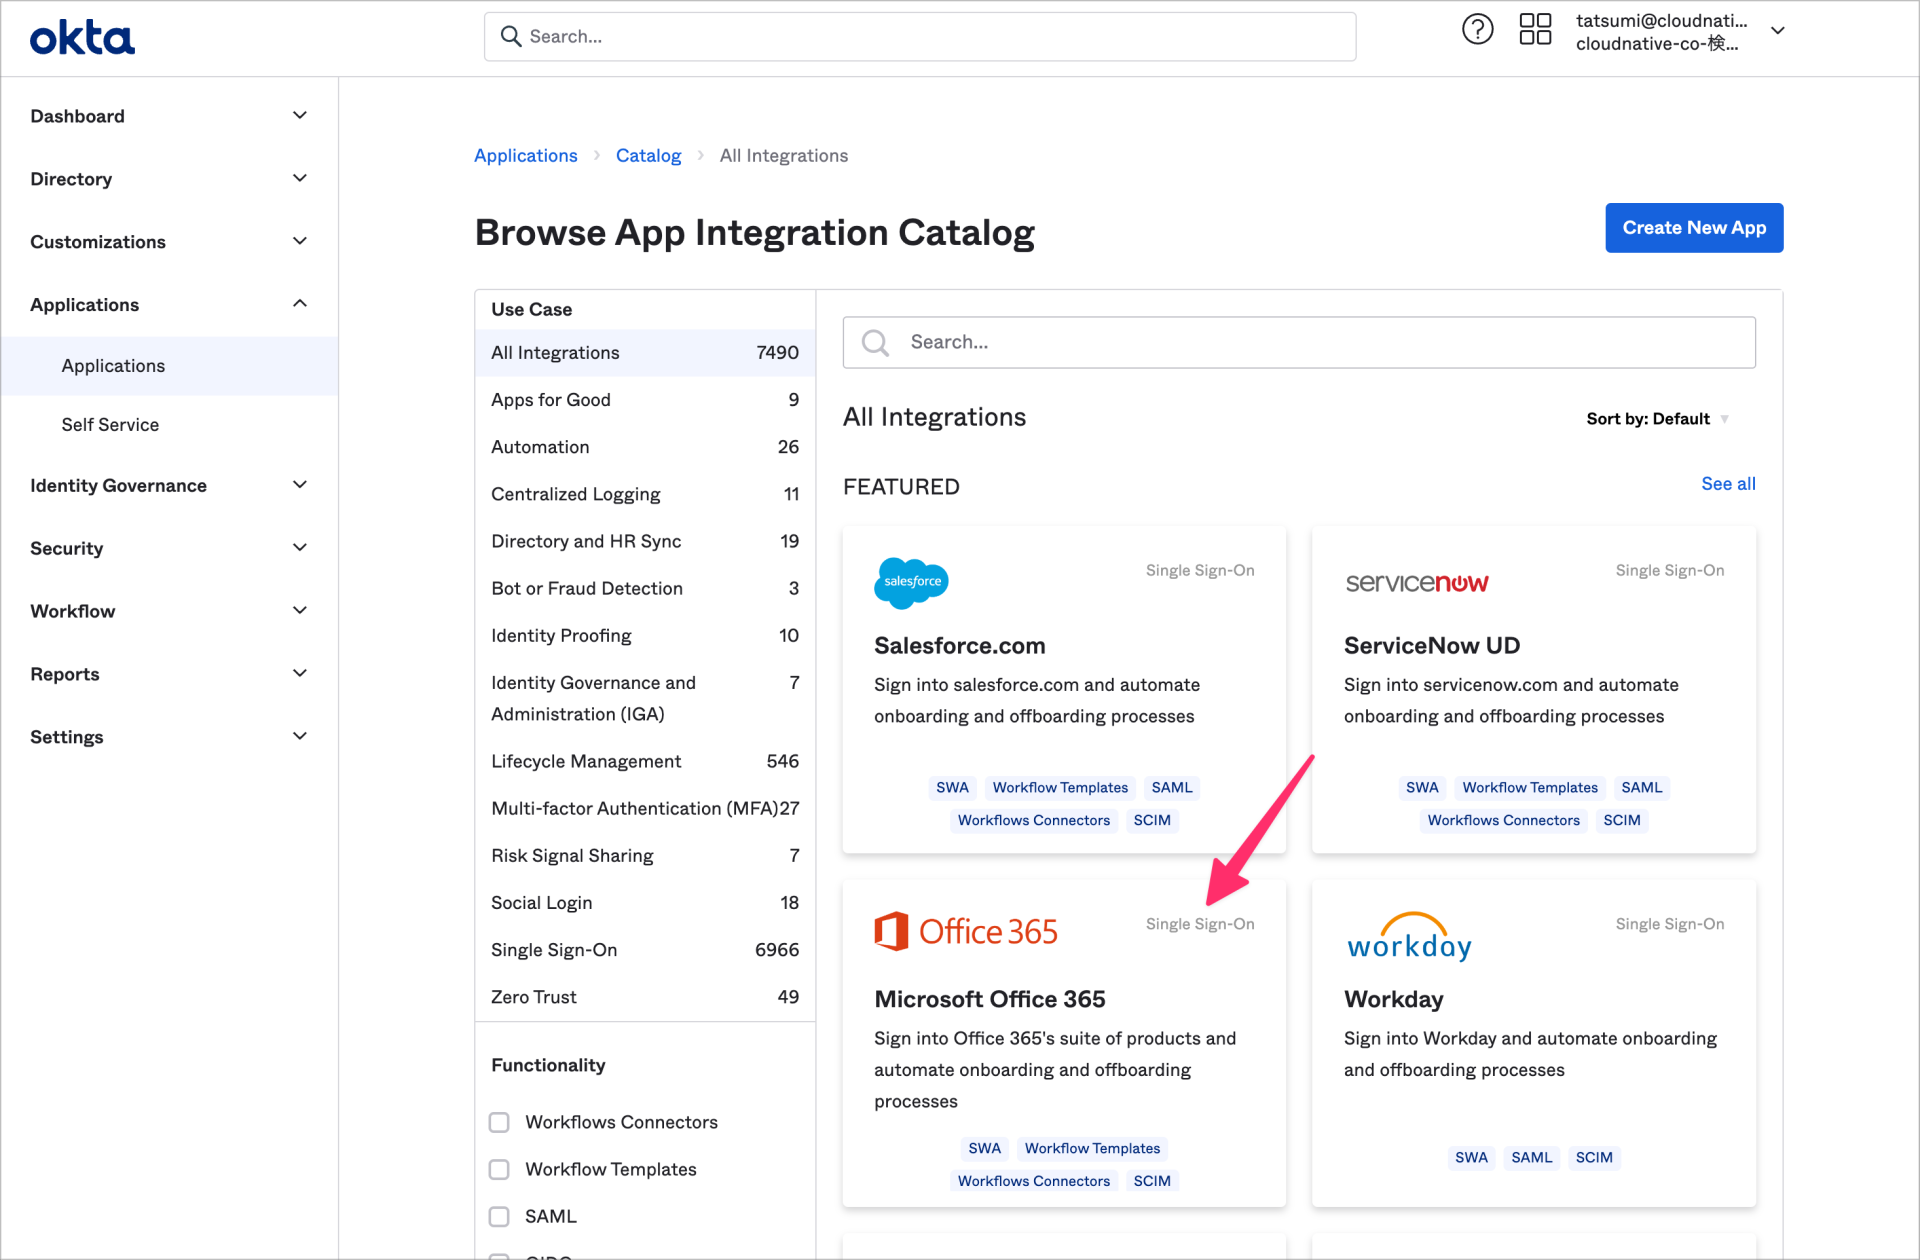This screenshot has height=1260, width=1920.
Task: Click the ServiceNow logo icon
Action: pos(1416,583)
